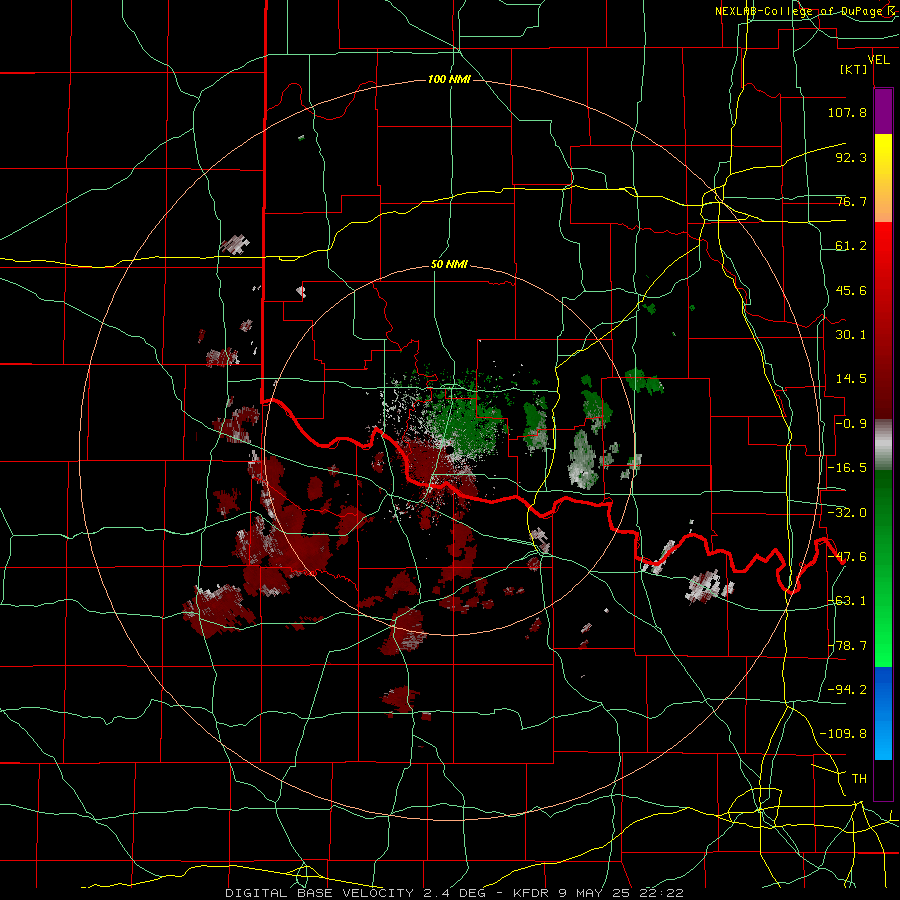Click the -63.1 legend value
The image size is (900, 900).
[x=847, y=601]
